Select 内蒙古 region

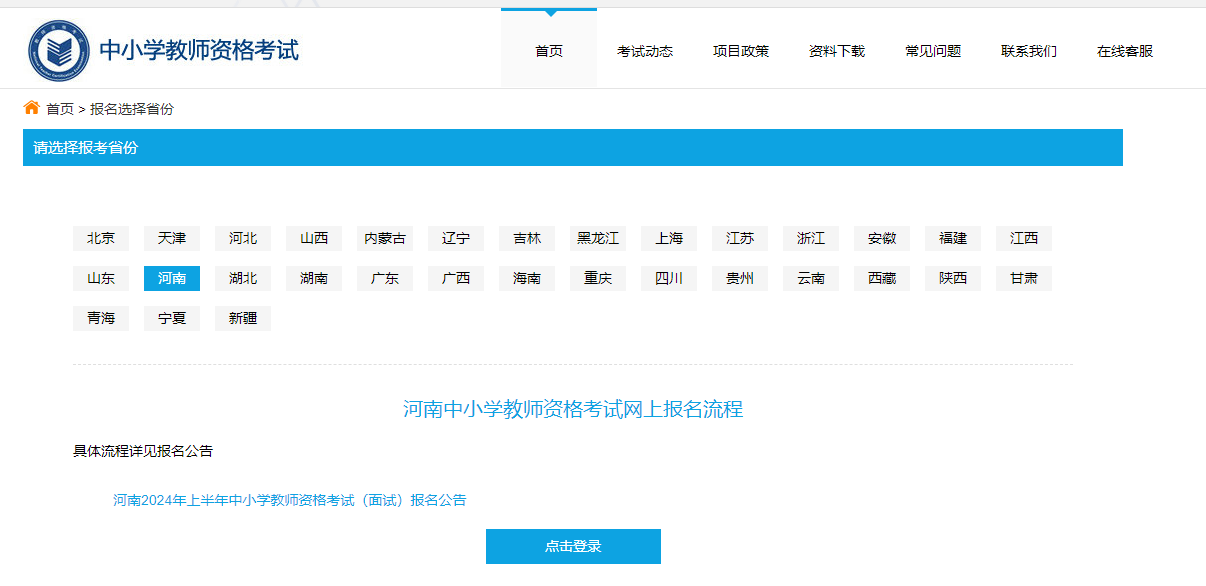(x=385, y=238)
